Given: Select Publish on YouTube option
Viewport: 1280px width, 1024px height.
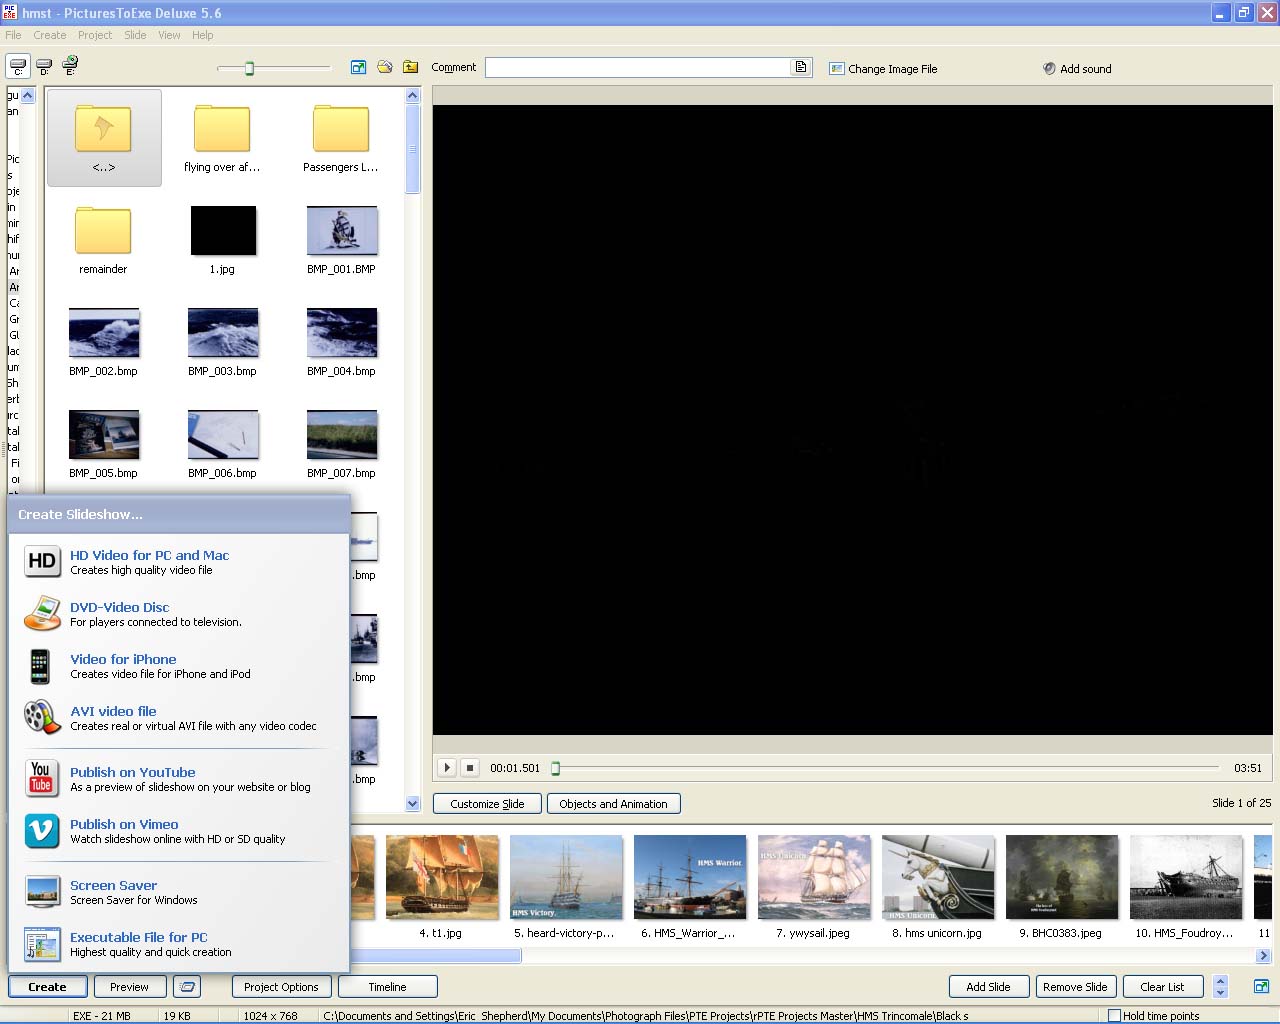Looking at the screenshot, I should tap(132, 773).
